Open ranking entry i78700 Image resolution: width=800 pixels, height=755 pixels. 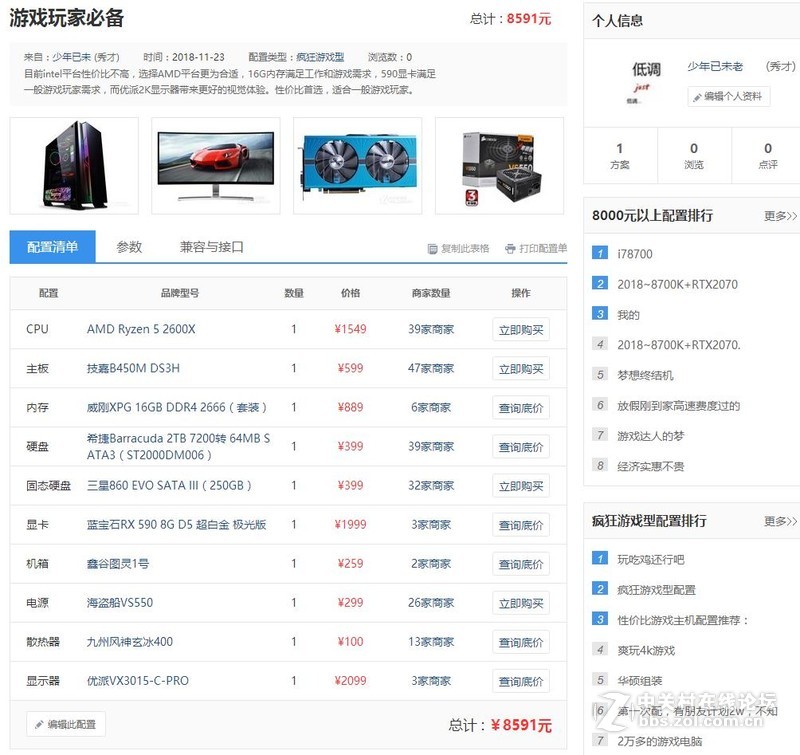click(x=635, y=254)
